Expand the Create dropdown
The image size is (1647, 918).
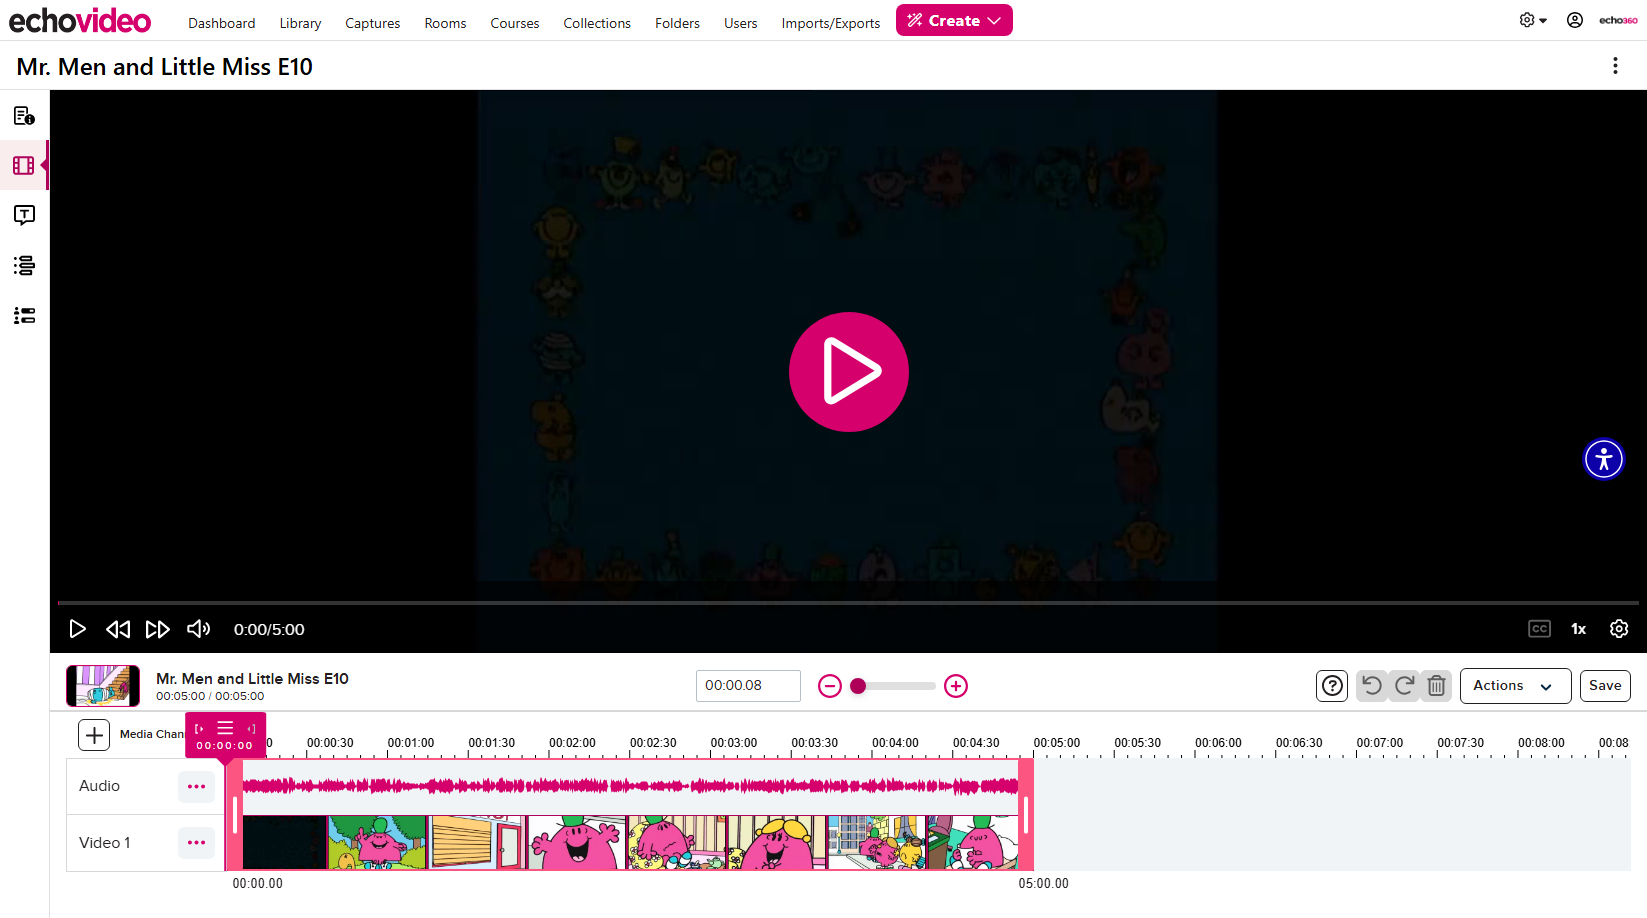click(954, 20)
